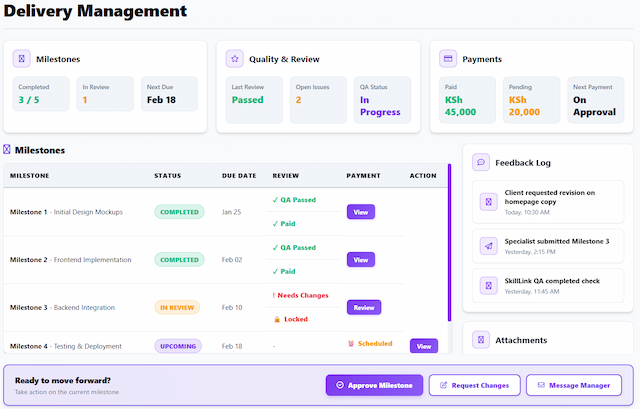
Task: Click the View button for Milestone 2
Action: coord(361,260)
